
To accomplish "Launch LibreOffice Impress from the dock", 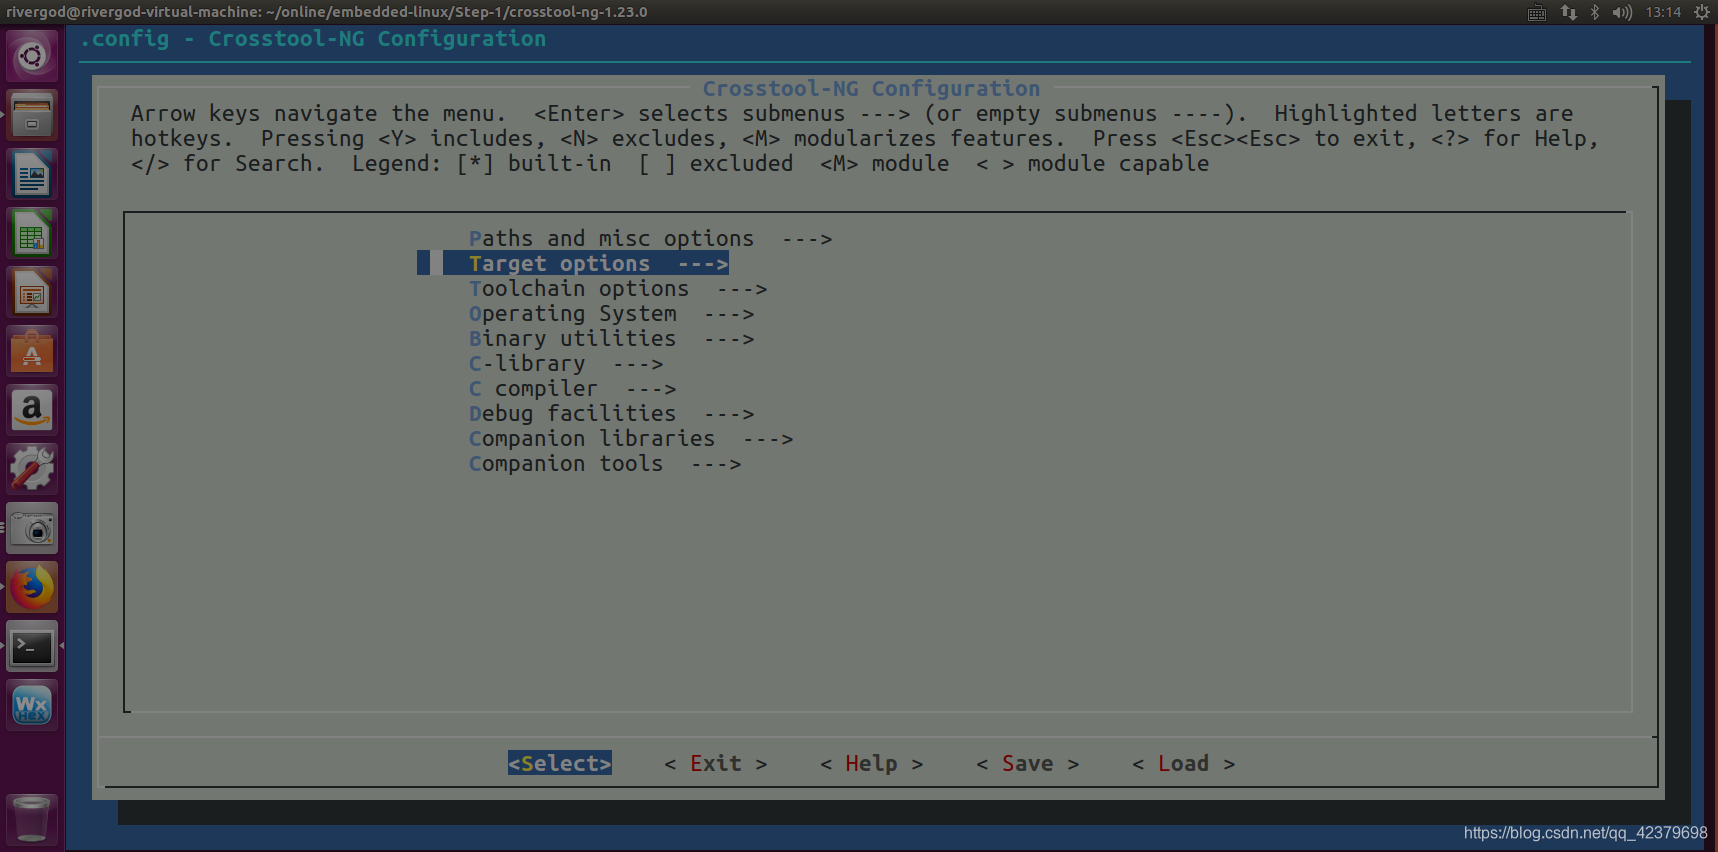I will click(32, 292).
